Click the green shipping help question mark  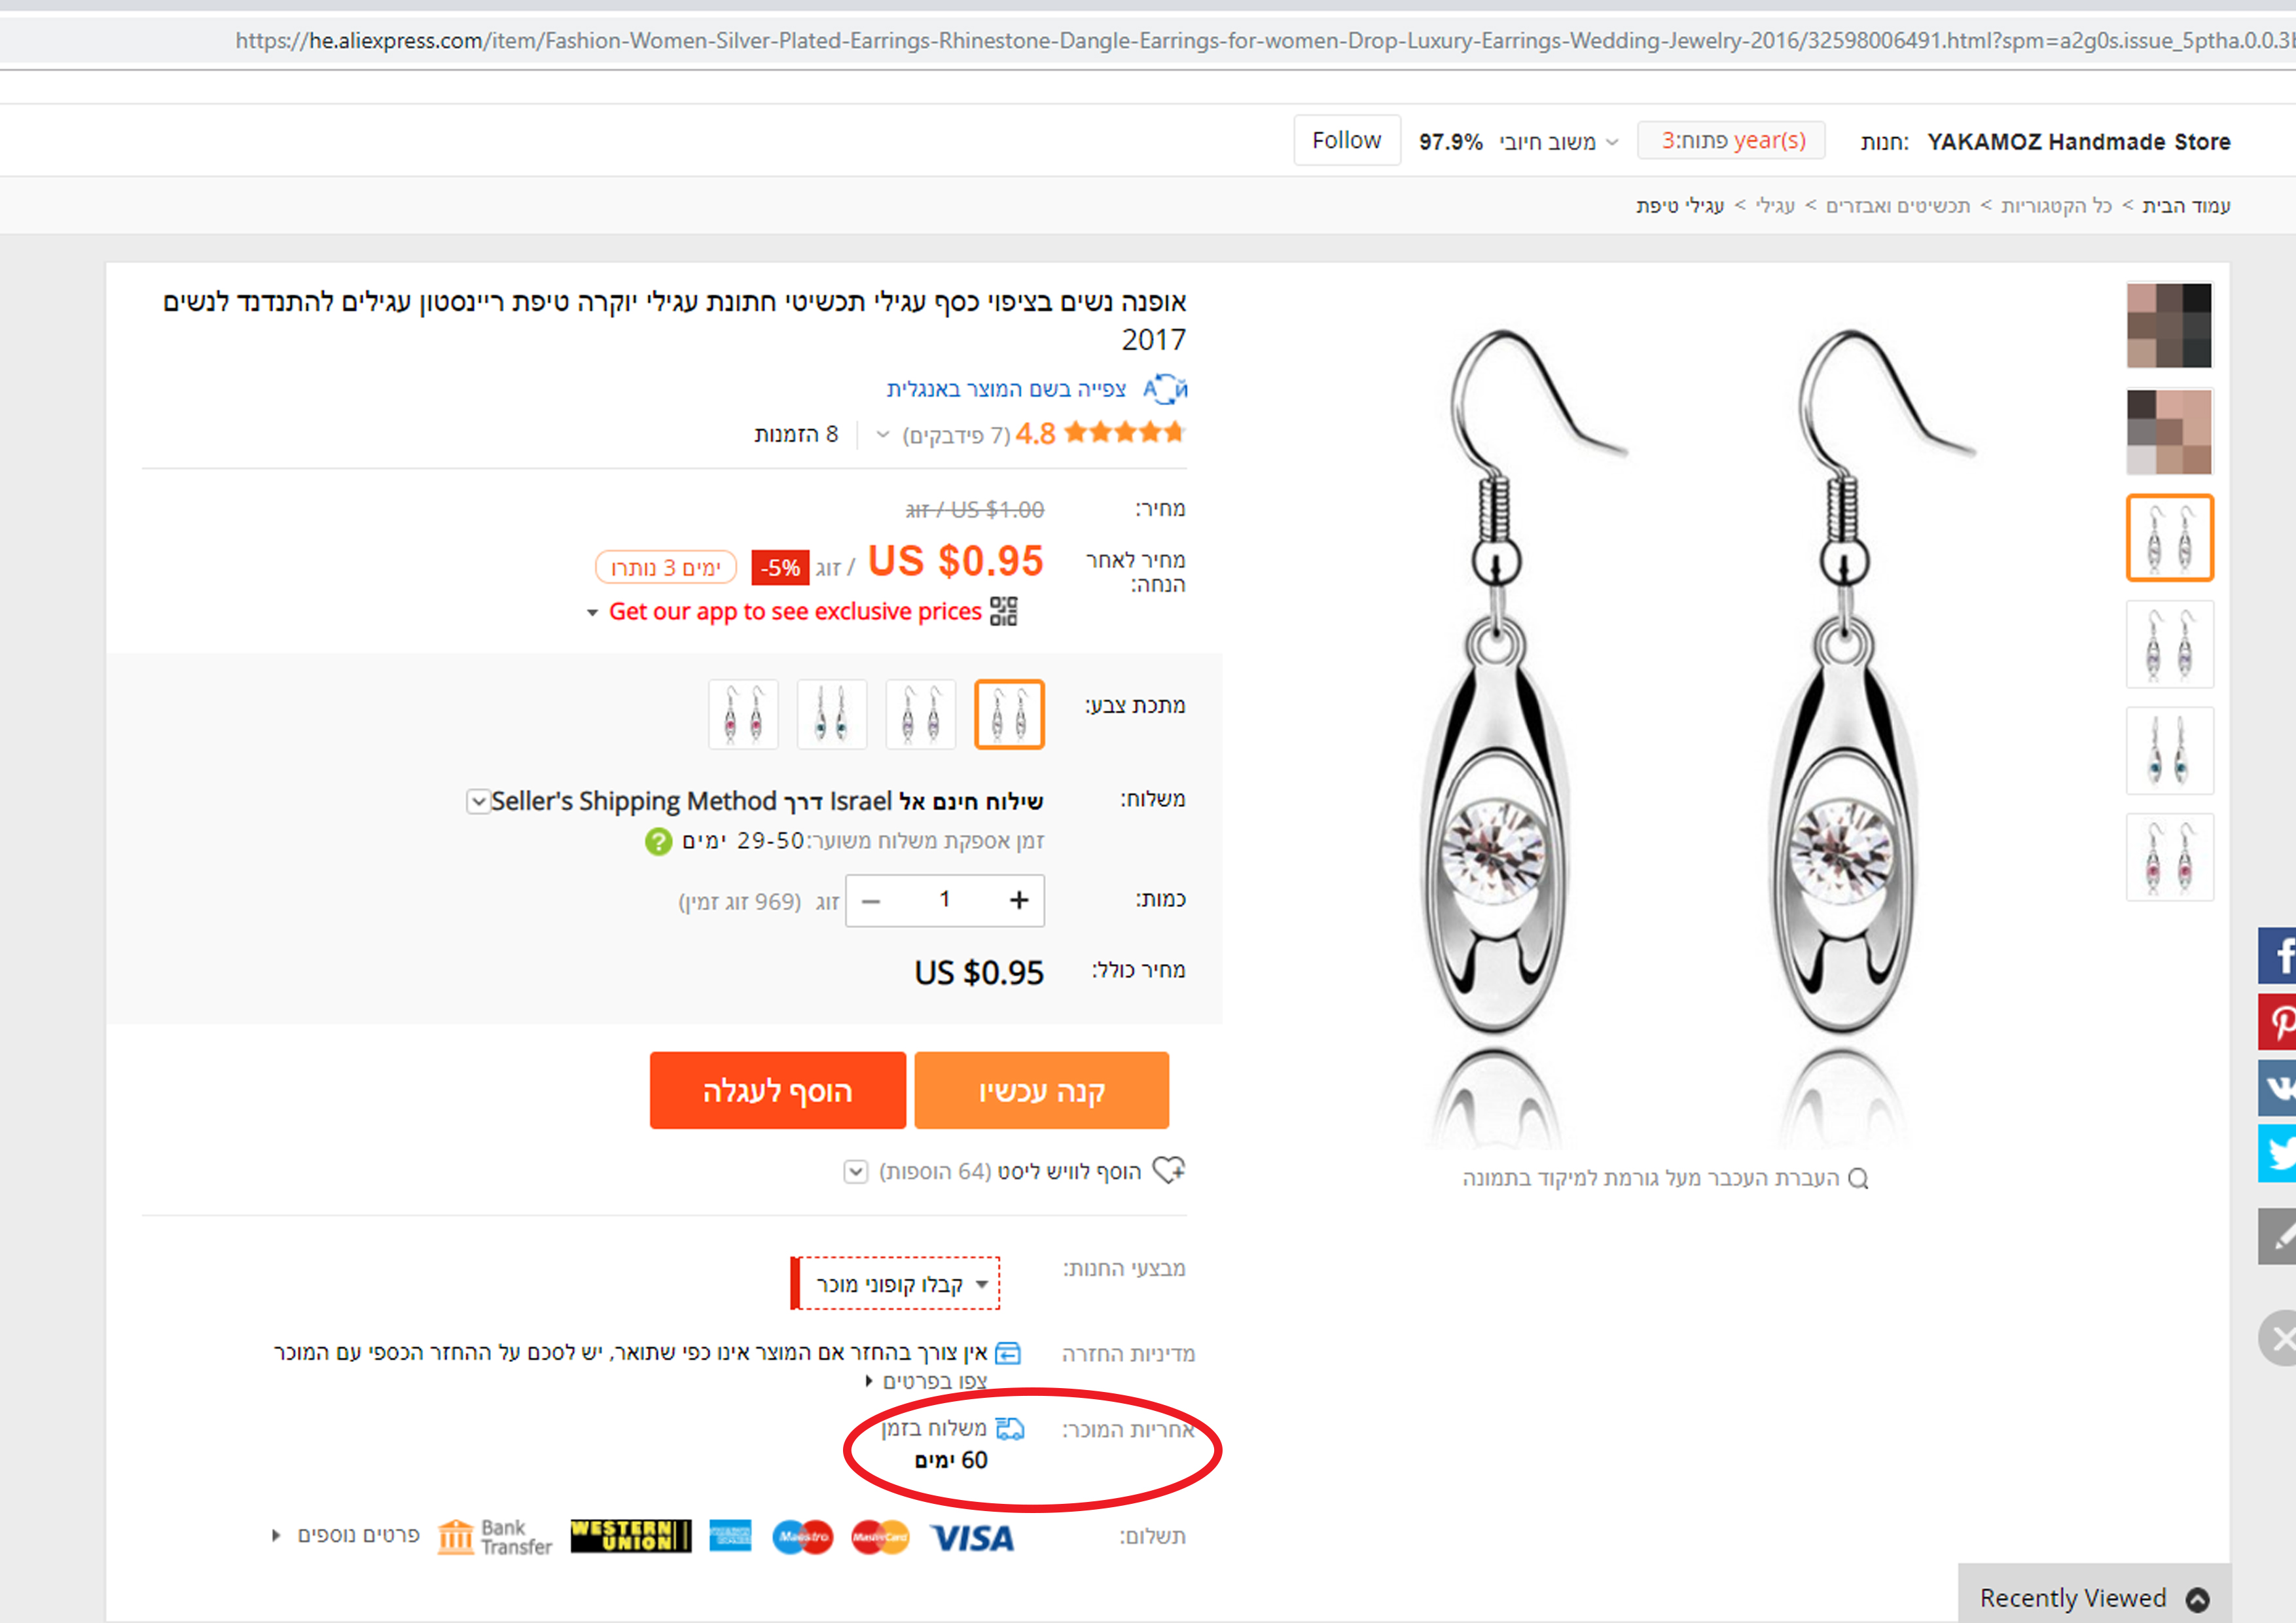(x=658, y=841)
